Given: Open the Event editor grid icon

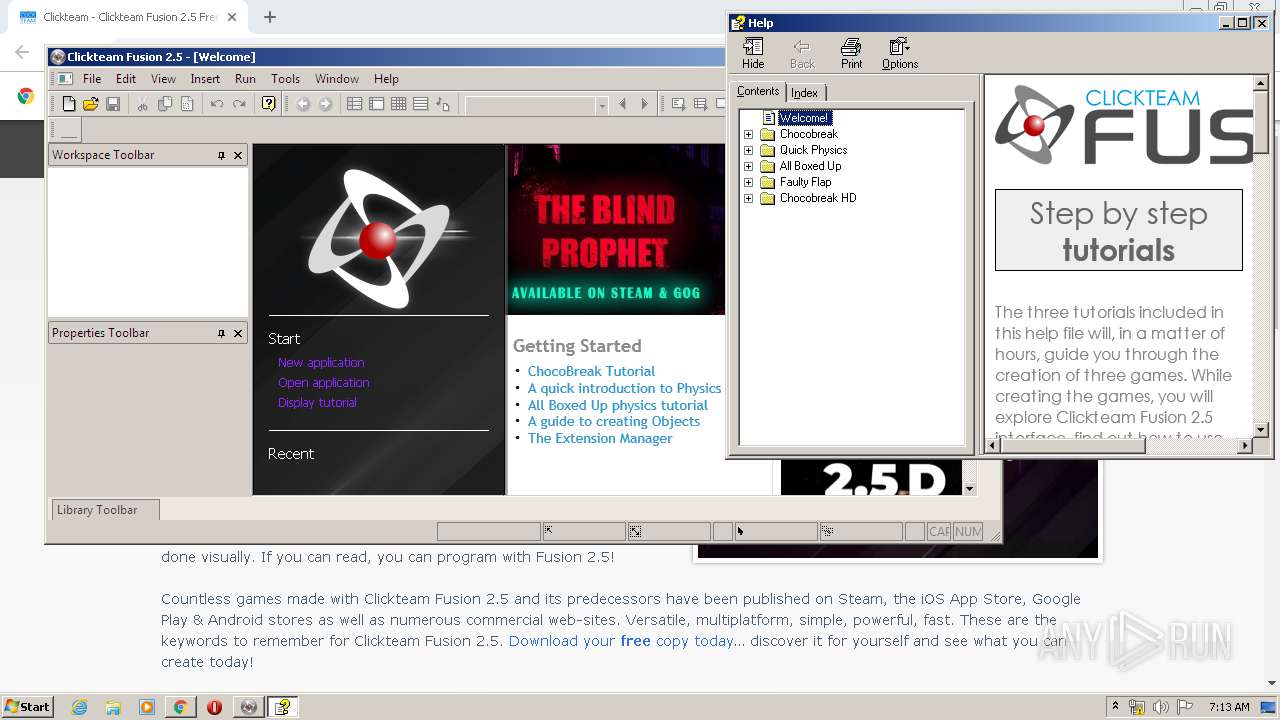Looking at the screenshot, I should point(398,104).
